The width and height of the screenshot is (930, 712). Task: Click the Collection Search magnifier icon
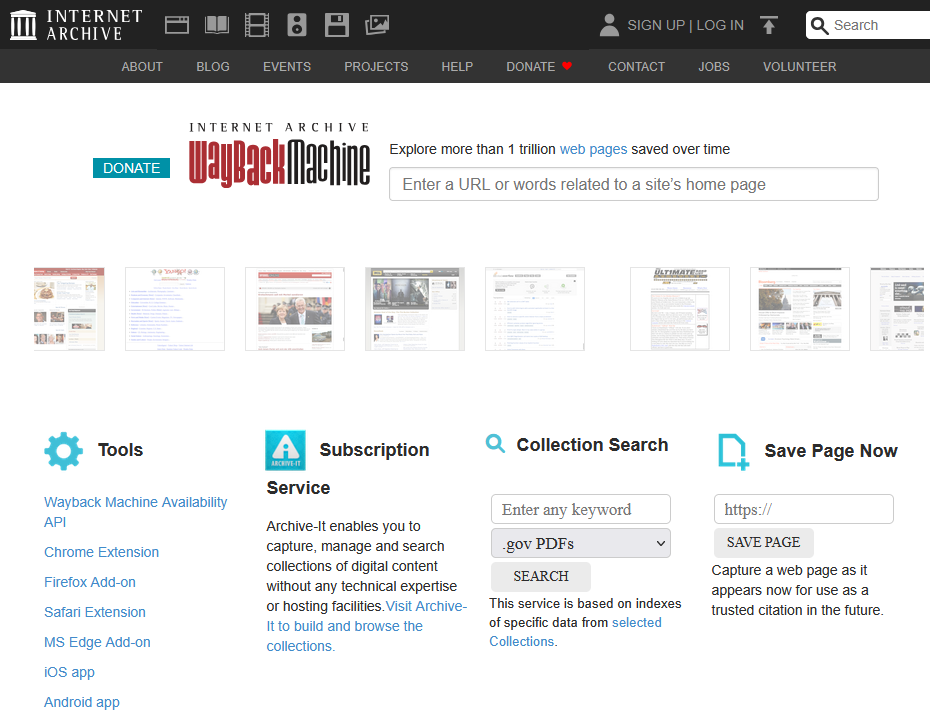[x=495, y=444]
